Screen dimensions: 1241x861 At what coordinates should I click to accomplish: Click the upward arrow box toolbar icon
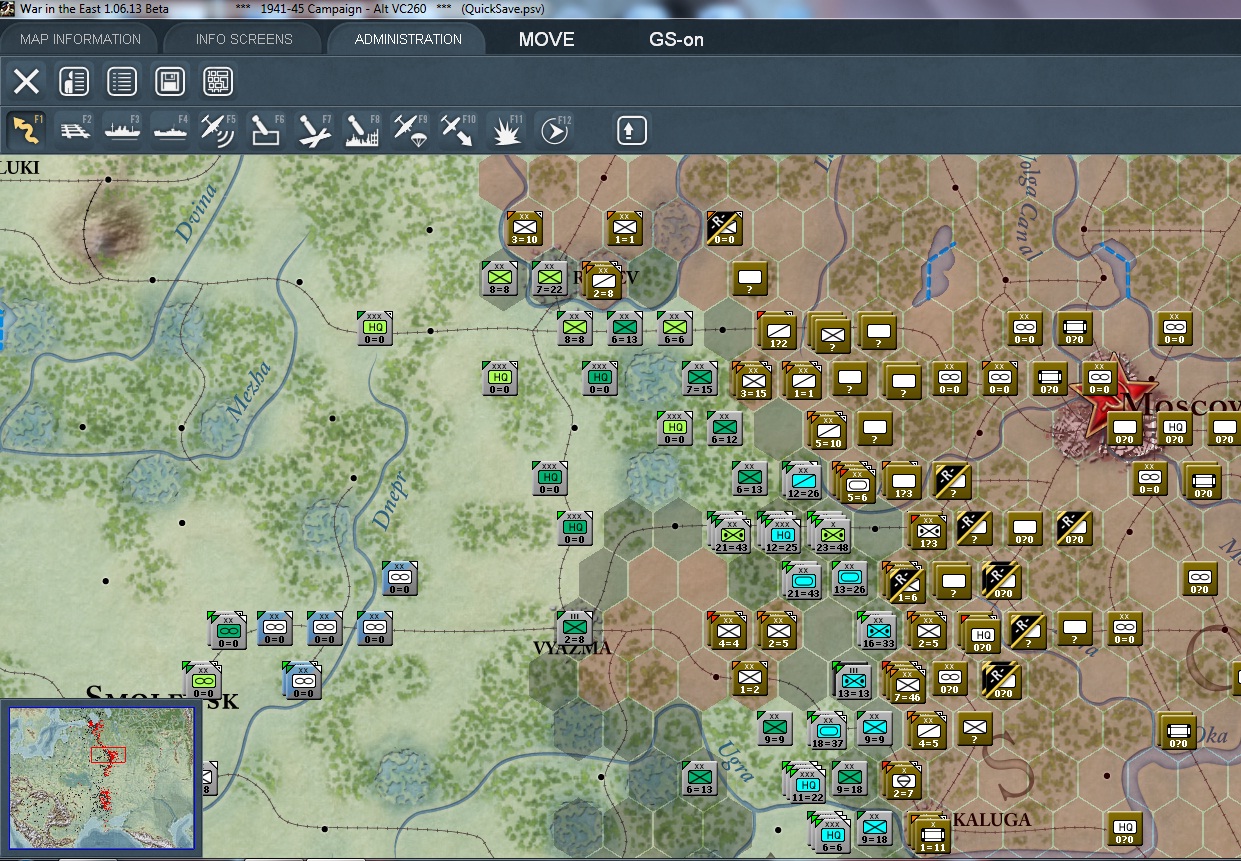(x=631, y=130)
